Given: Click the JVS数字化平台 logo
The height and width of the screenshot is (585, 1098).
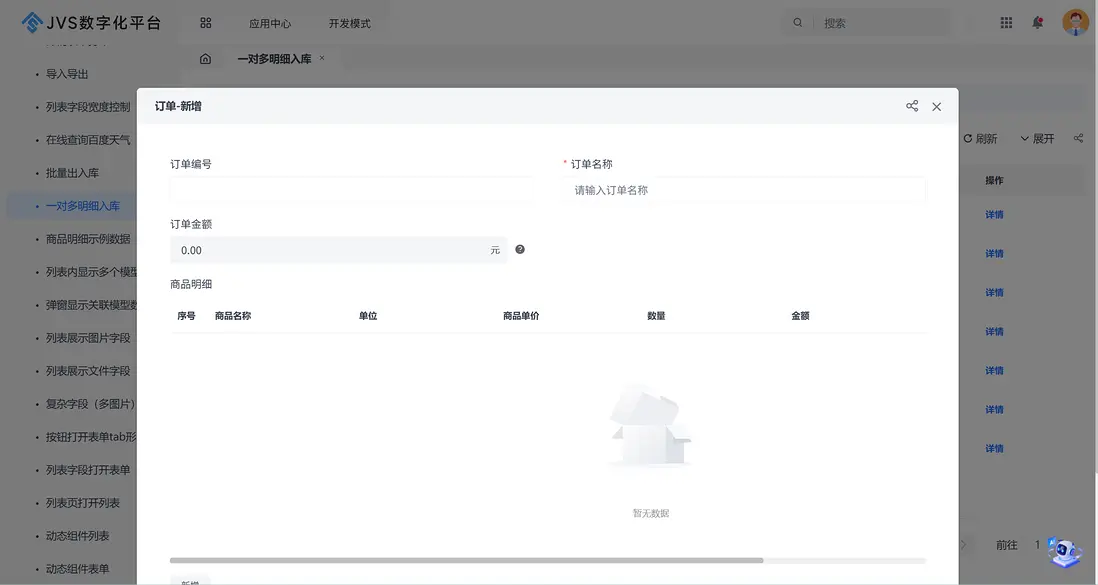Looking at the screenshot, I should pyautogui.click(x=91, y=23).
